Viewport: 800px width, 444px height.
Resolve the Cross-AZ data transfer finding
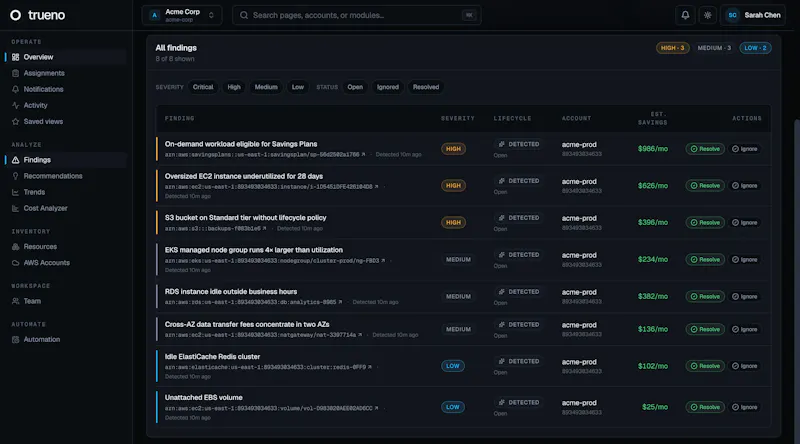[x=705, y=330]
